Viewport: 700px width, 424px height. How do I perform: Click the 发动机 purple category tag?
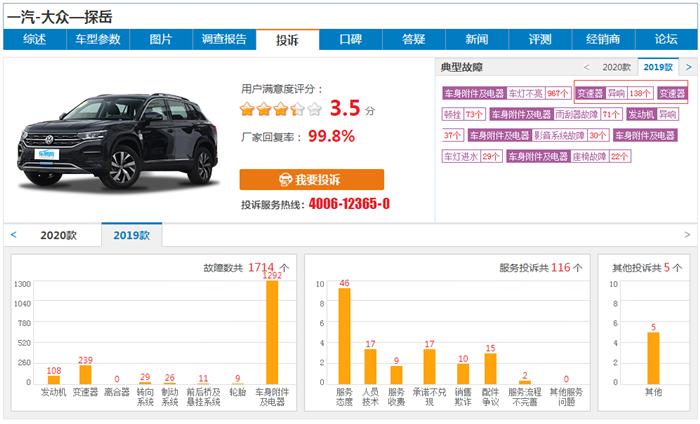pos(641,114)
